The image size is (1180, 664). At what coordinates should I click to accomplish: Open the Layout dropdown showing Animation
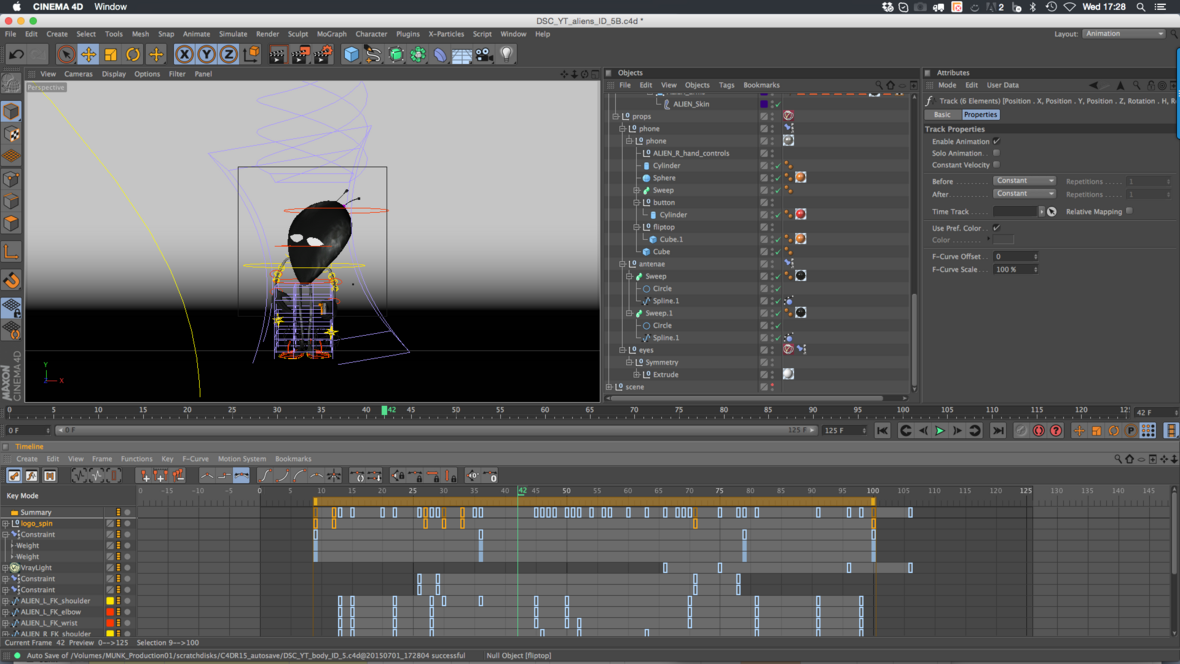pyautogui.click(x=1124, y=34)
